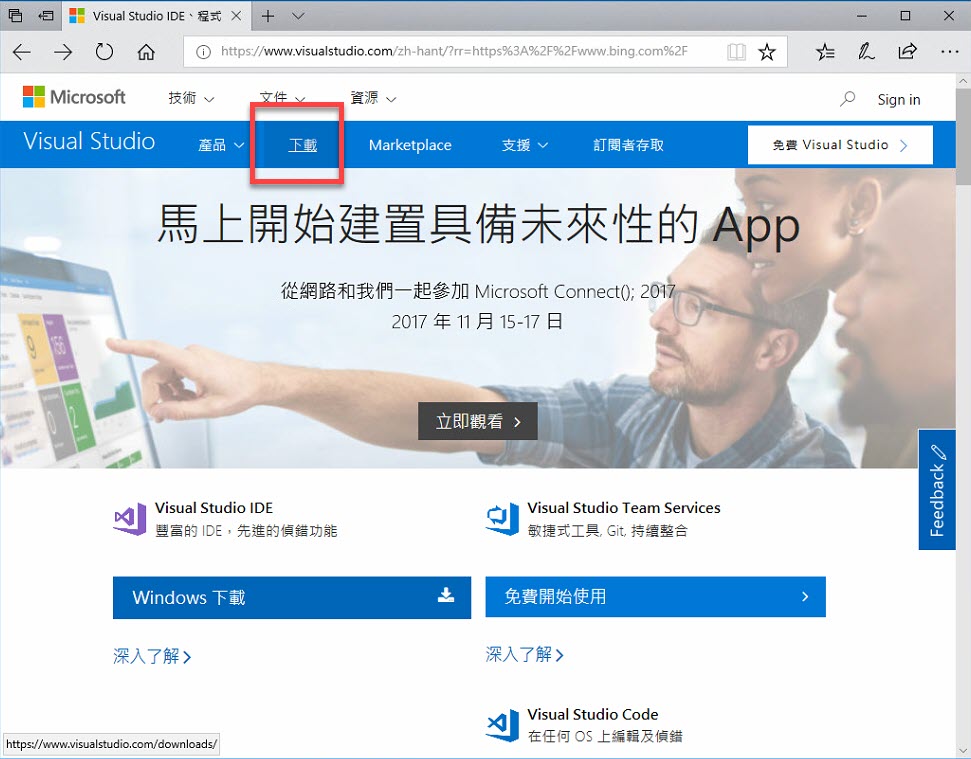Expand the 產品 dropdown menu
The width and height of the screenshot is (971, 759).
[221, 145]
